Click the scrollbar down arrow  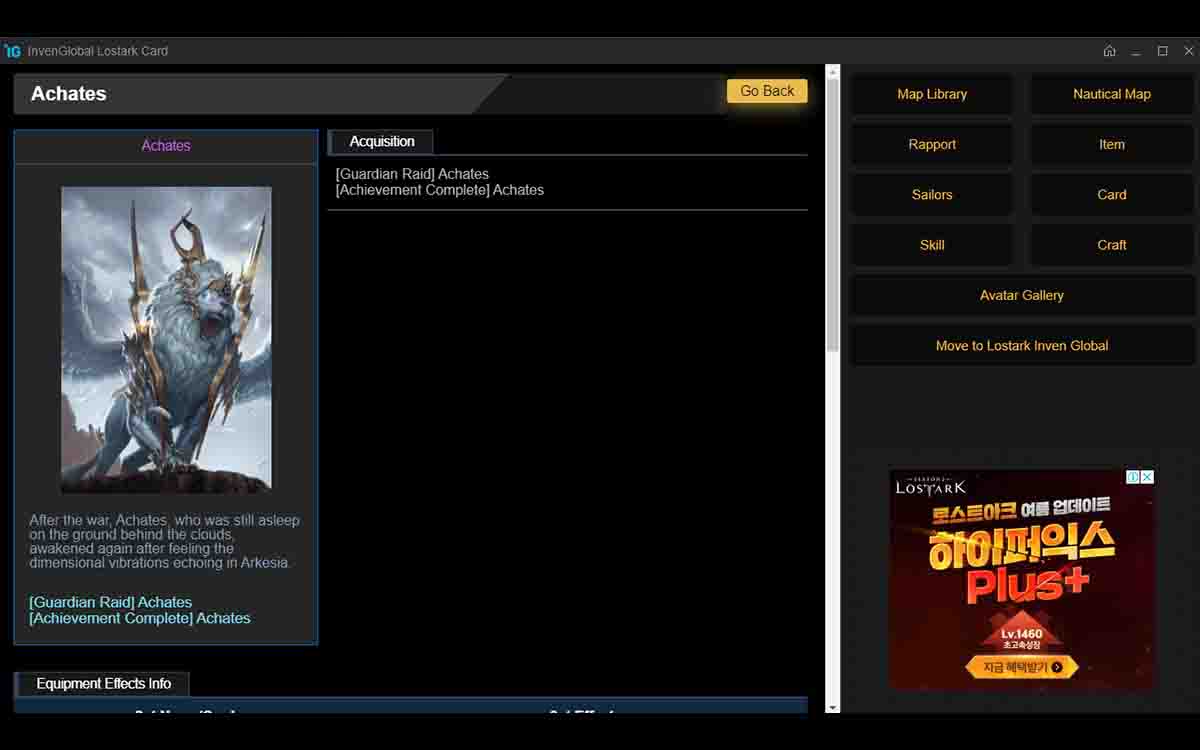tap(832, 707)
